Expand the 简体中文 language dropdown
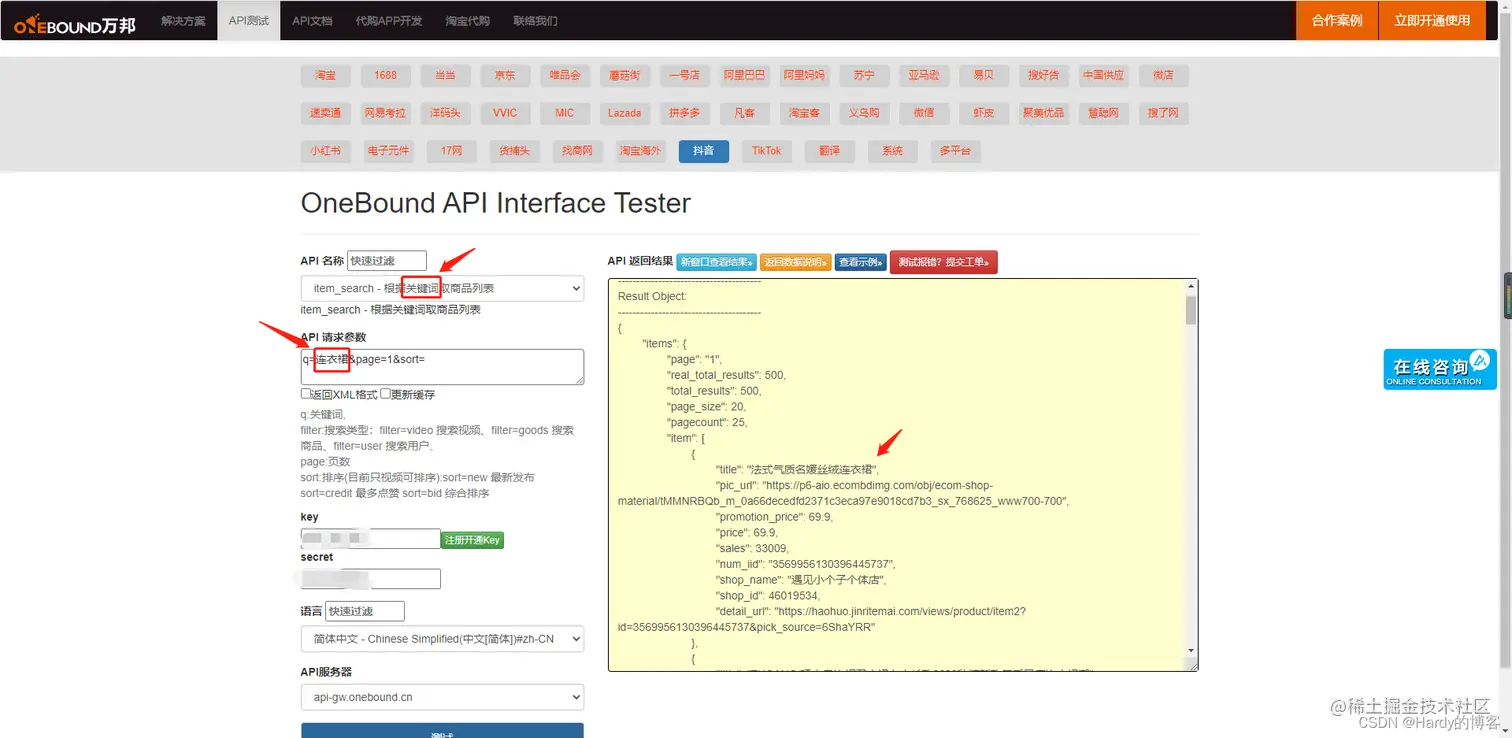 pos(442,639)
